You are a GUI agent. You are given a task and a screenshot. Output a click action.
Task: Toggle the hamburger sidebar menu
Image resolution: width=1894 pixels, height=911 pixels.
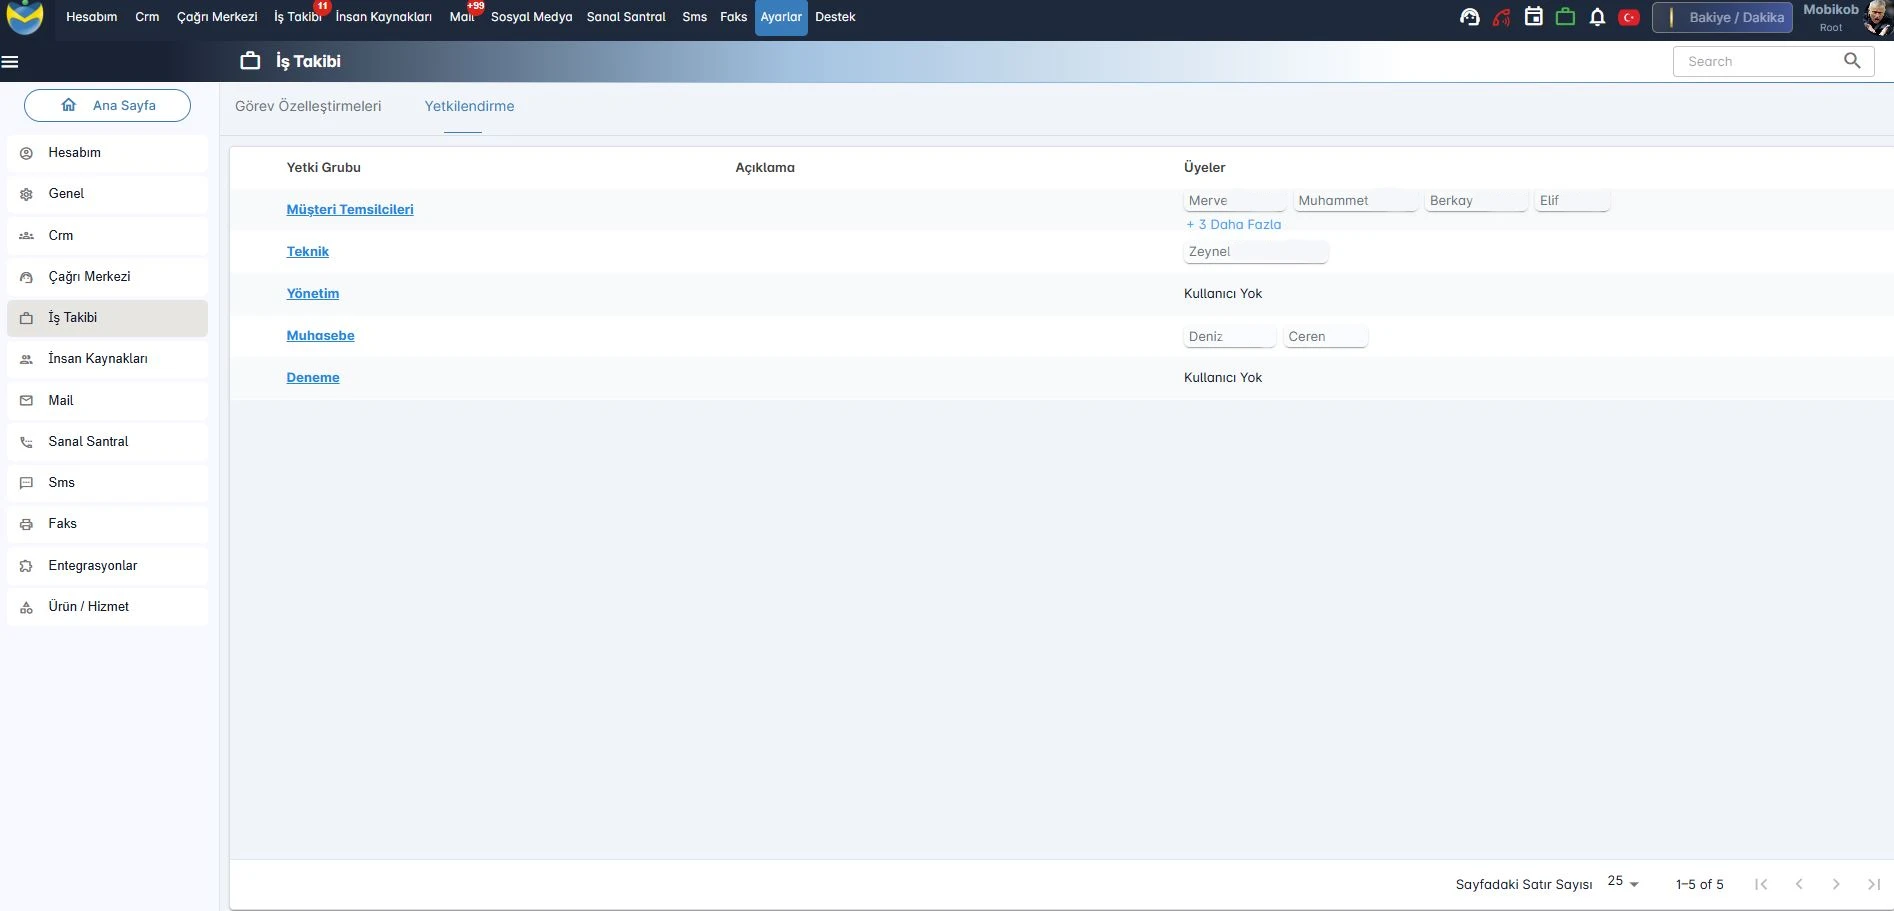point(10,62)
